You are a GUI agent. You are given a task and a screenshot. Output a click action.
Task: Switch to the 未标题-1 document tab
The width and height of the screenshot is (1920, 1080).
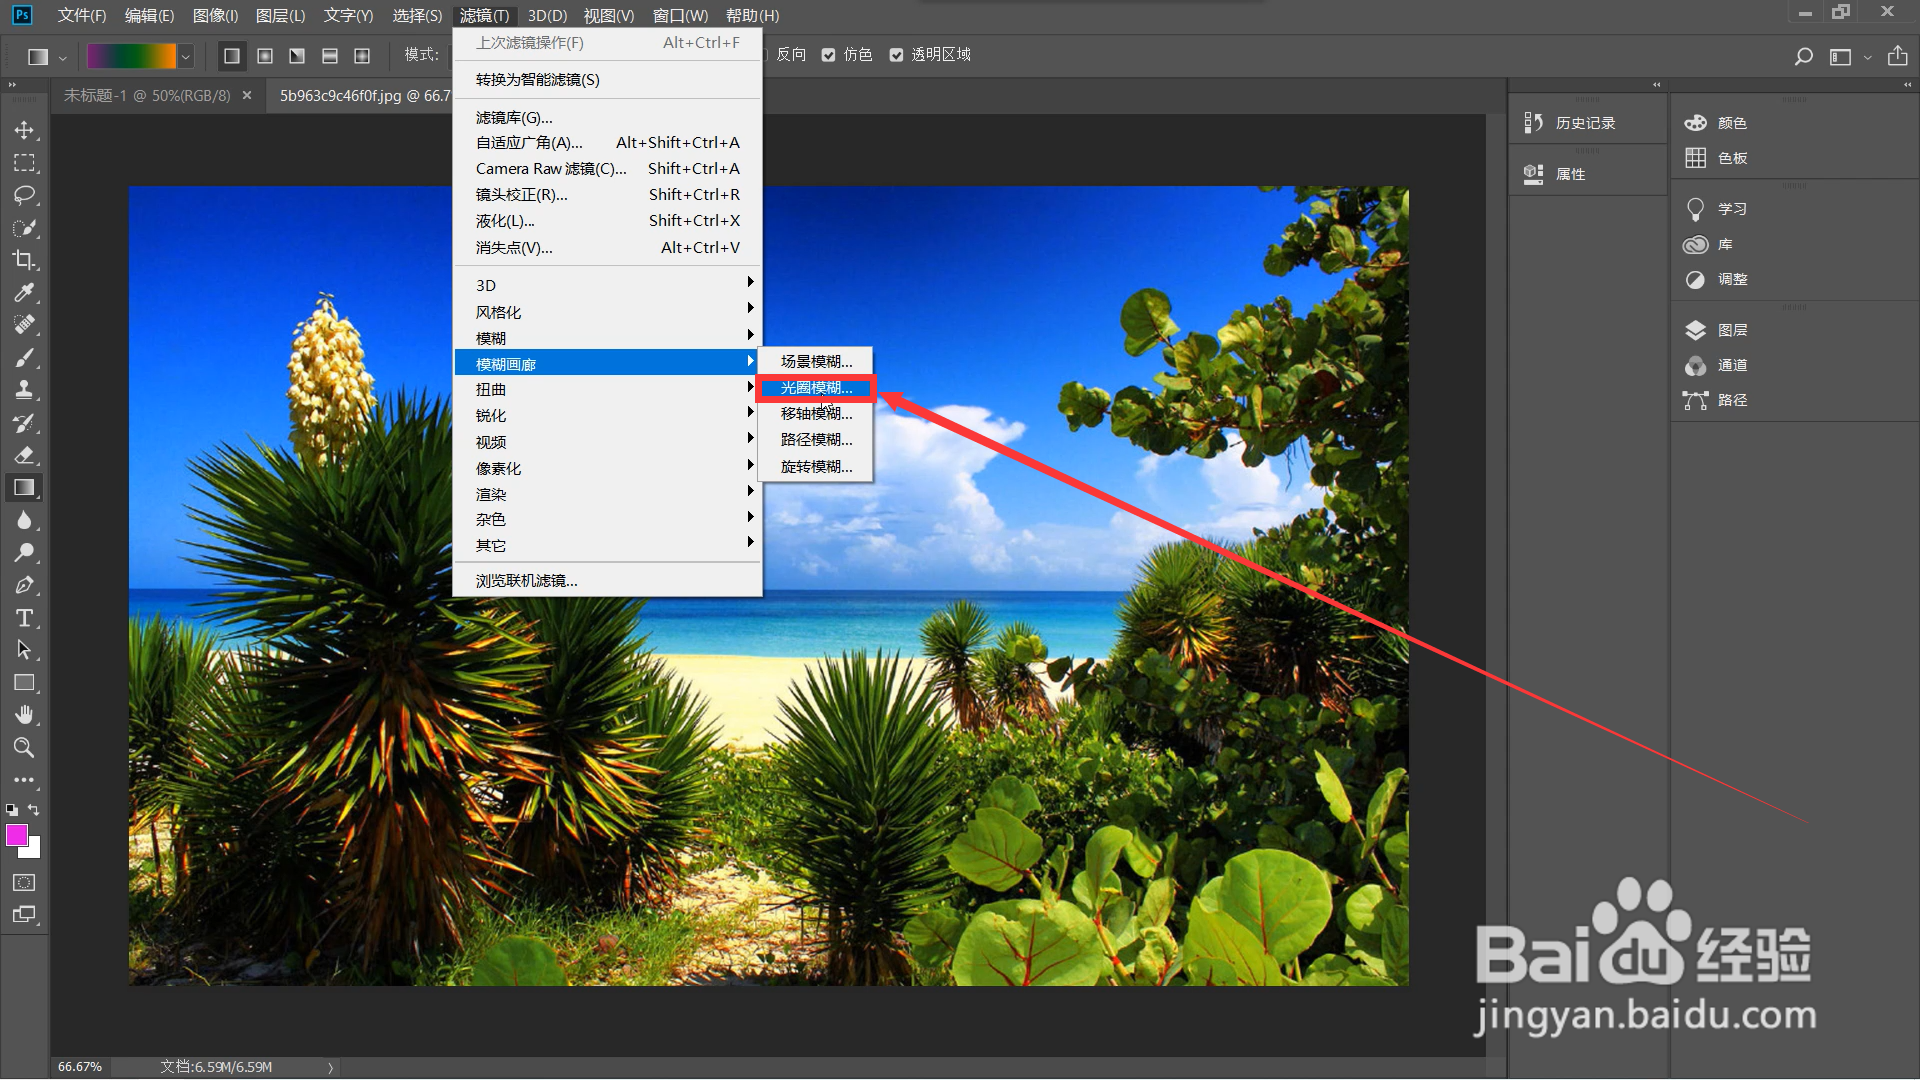click(x=147, y=96)
